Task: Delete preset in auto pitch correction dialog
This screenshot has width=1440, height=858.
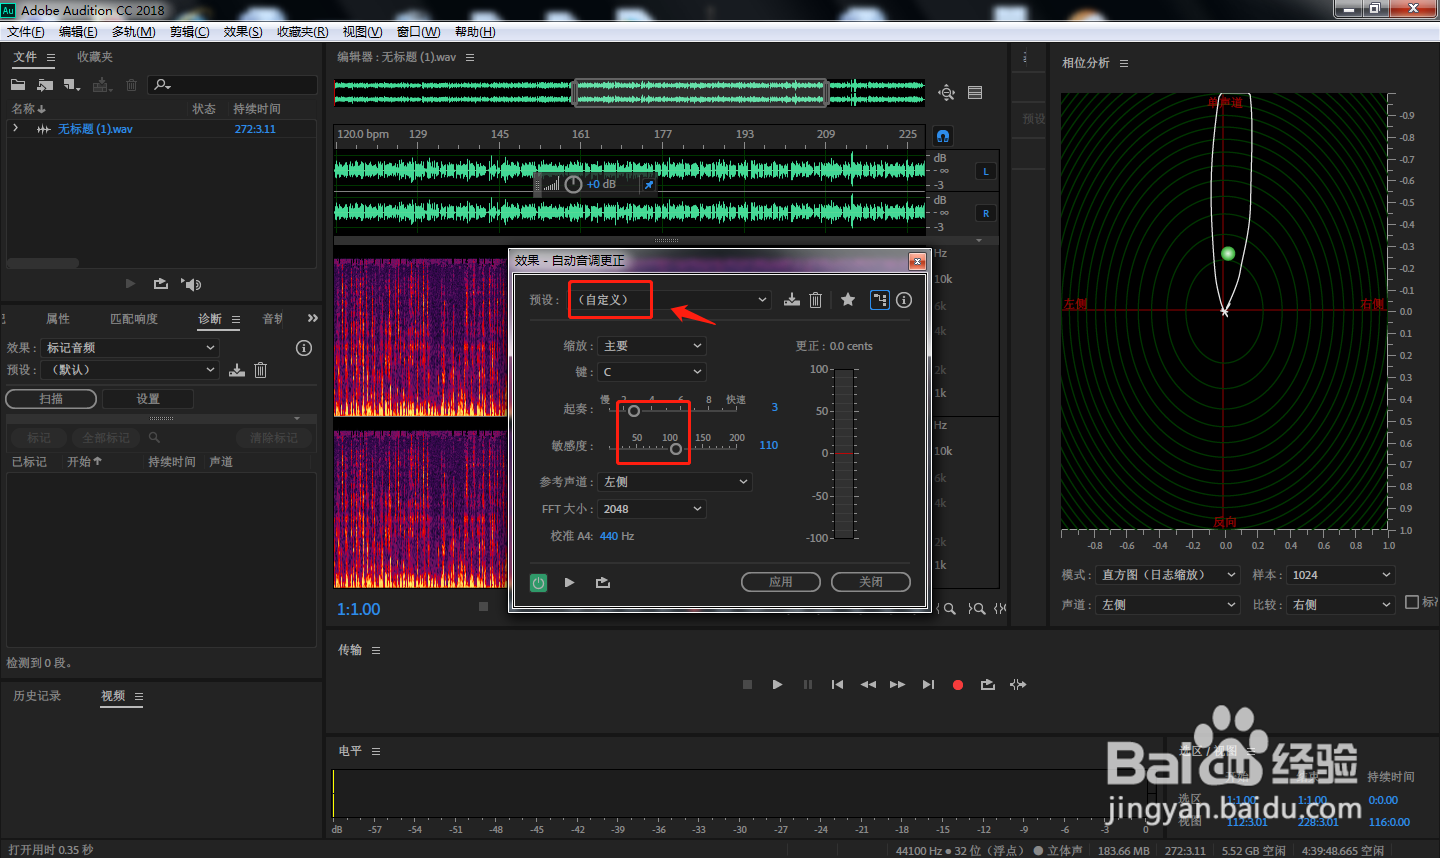Action: click(x=816, y=300)
